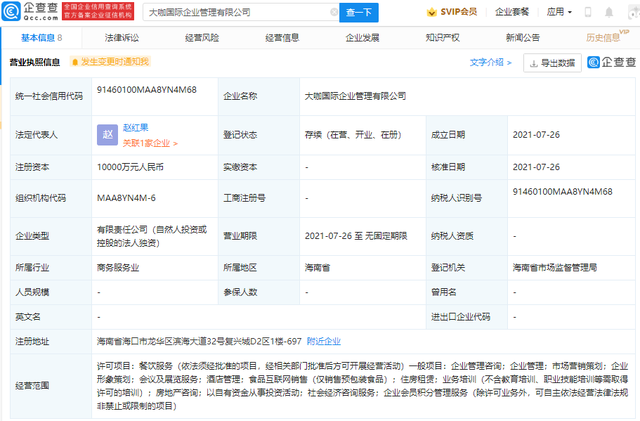Click the SVIP会员 crown icon
640x421 pixels.
[431, 12]
